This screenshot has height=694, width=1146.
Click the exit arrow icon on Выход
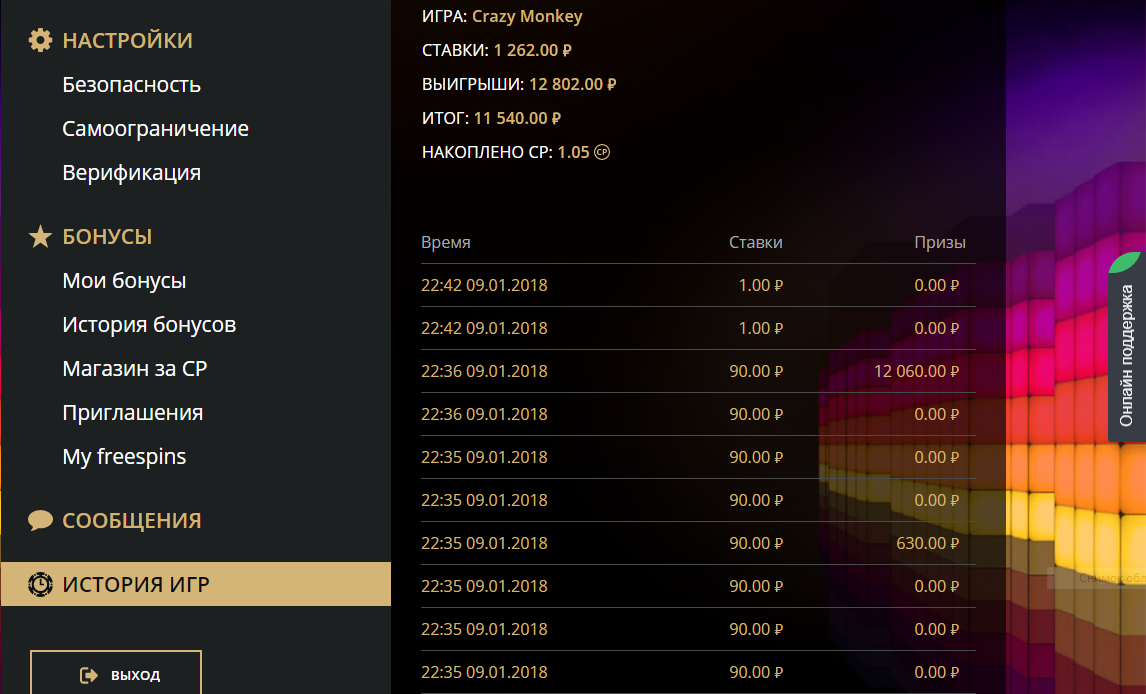[x=89, y=675]
